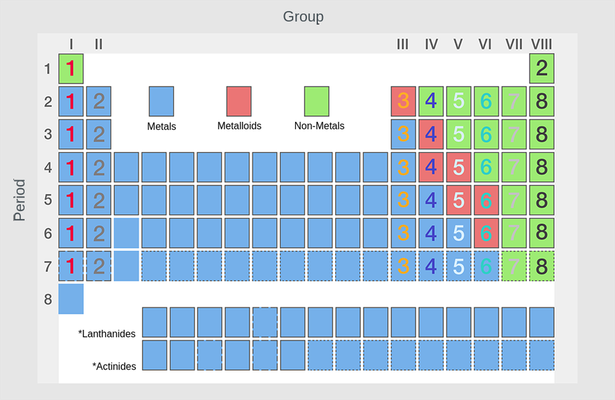The height and width of the screenshot is (400, 615).
Task: Select the green cell numbered 2 in period 1
Action: coord(541,69)
